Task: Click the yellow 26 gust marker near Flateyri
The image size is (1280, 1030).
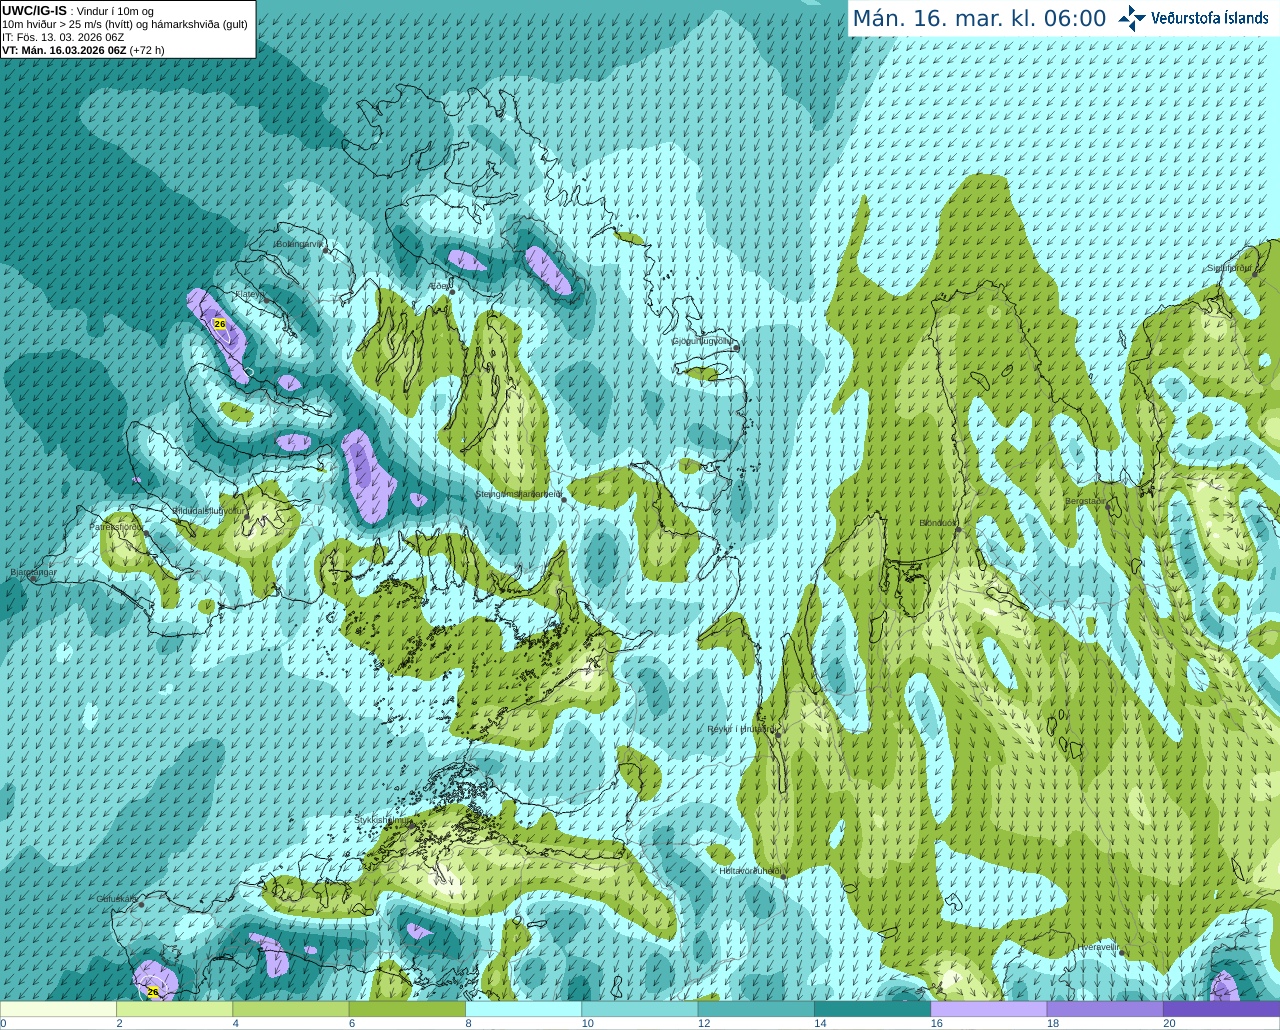Action: click(x=220, y=324)
